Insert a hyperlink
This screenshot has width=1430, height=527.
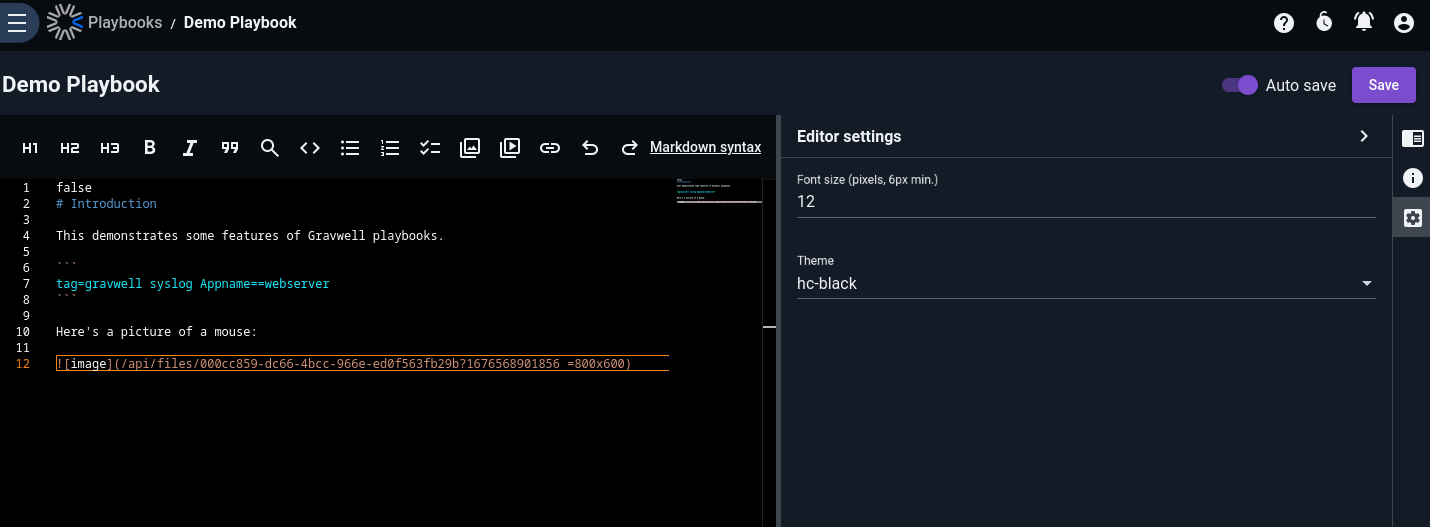tap(550, 148)
